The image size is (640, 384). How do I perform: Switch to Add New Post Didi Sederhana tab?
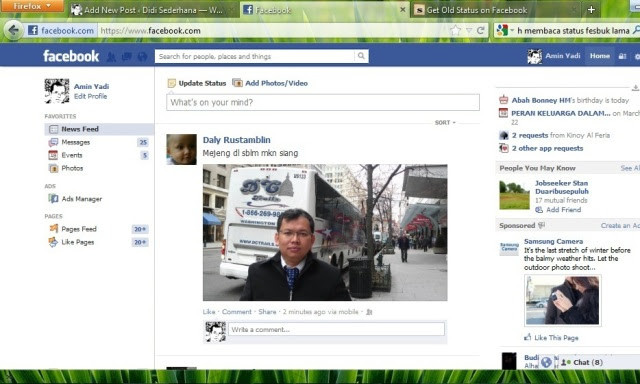pyautogui.click(x=152, y=10)
